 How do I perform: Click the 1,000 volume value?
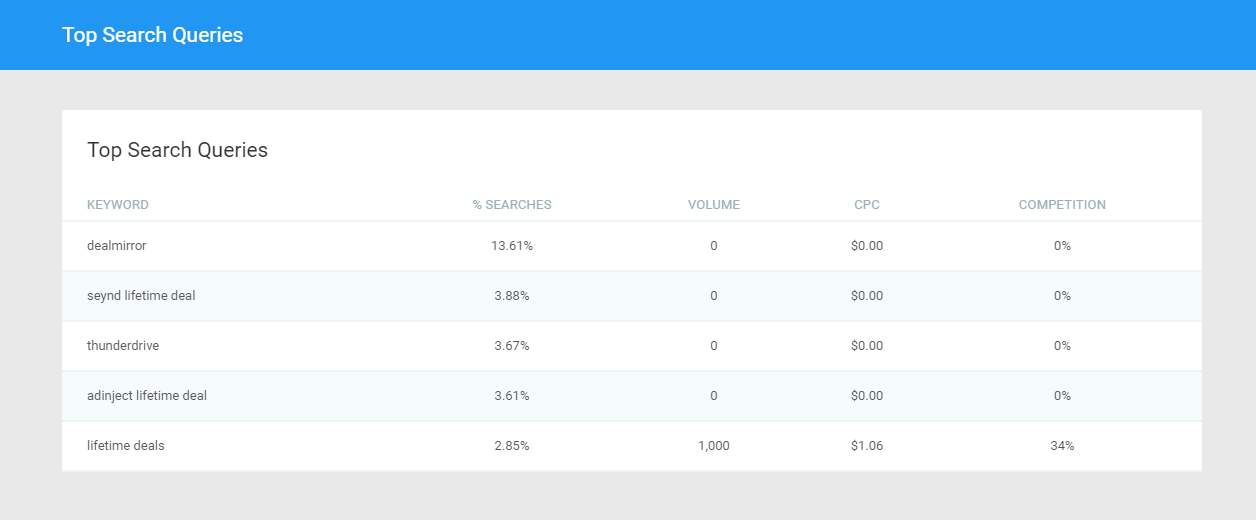point(714,446)
